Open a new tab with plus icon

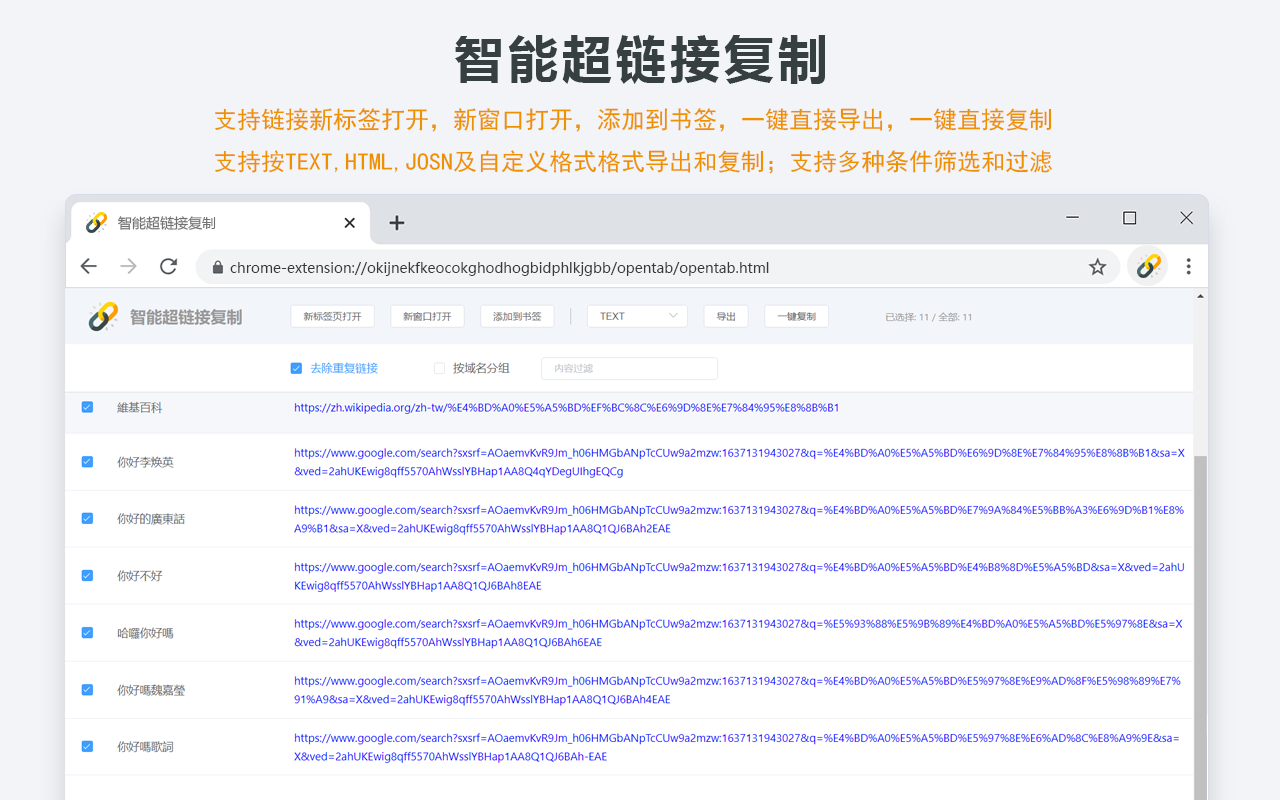tap(397, 223)
